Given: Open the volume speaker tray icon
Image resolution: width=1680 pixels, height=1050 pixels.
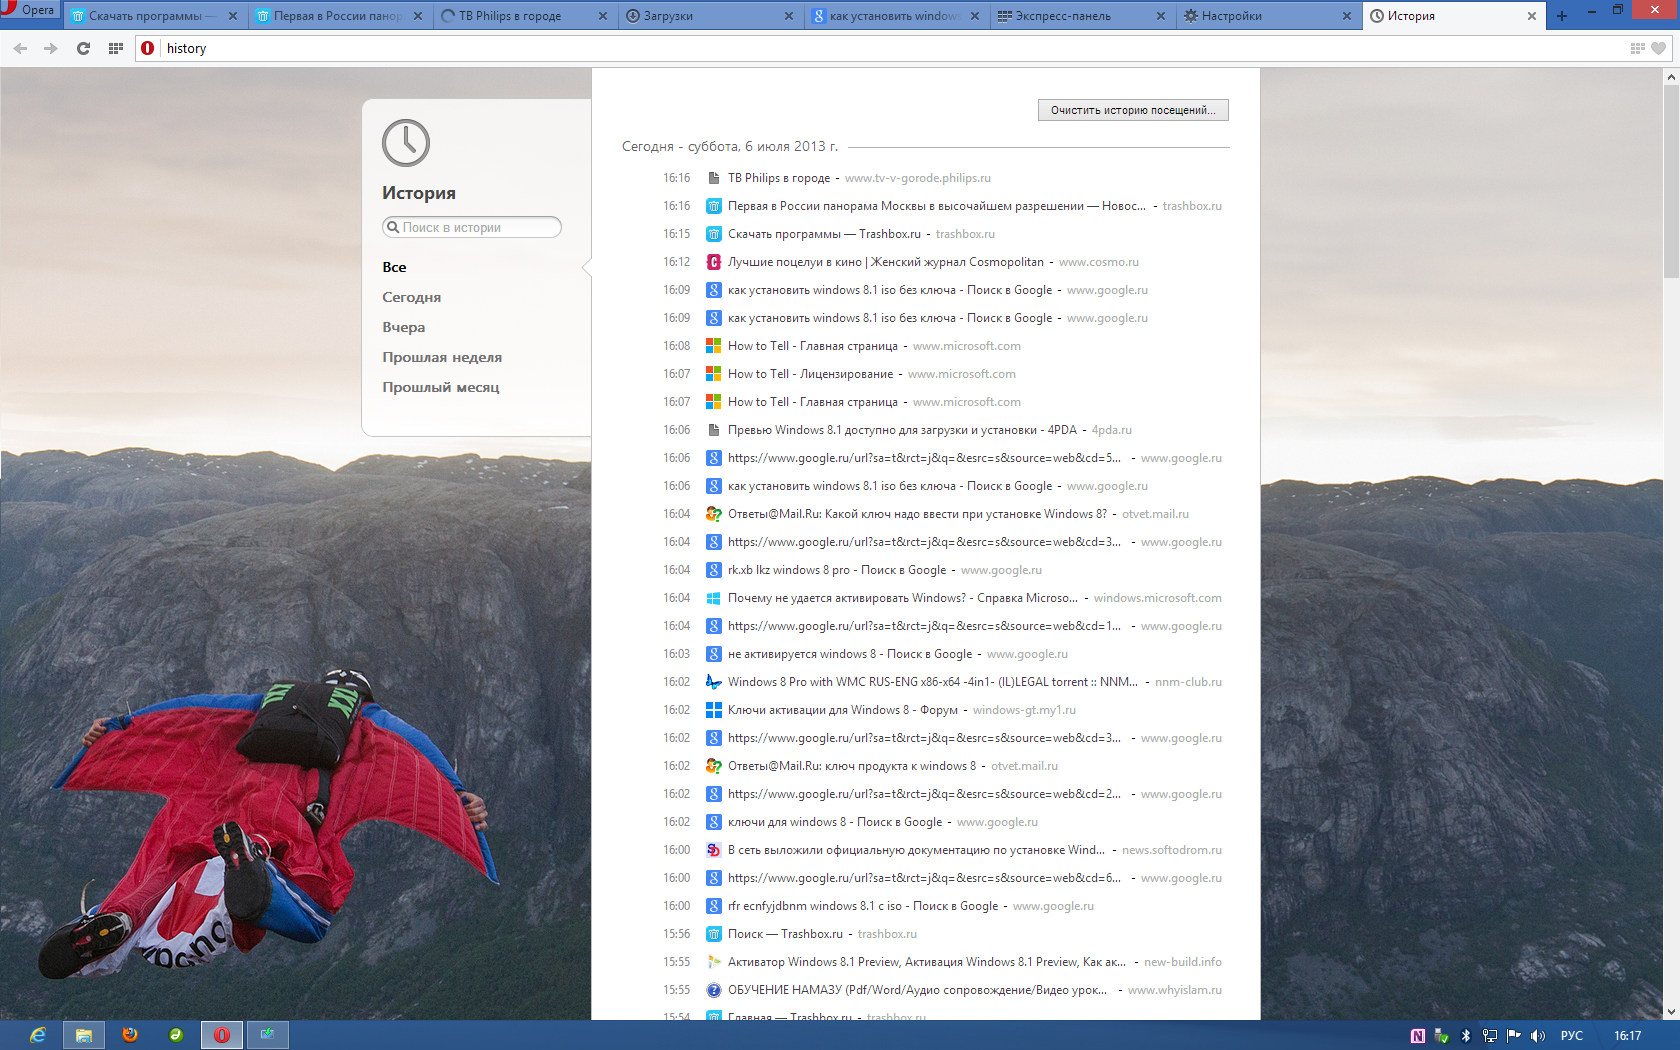Looking at the screenshot, I should click(x=1537, y=1036).
